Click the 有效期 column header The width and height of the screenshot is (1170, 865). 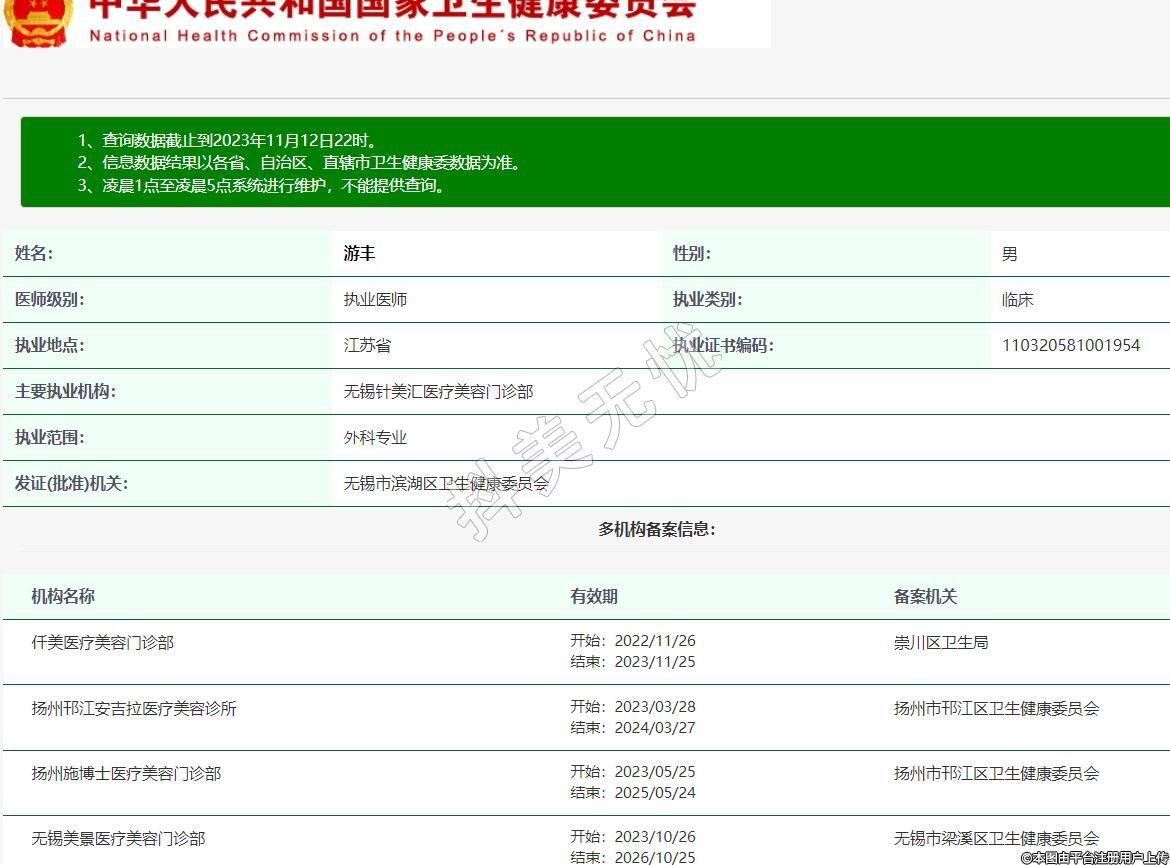point(594,597)
